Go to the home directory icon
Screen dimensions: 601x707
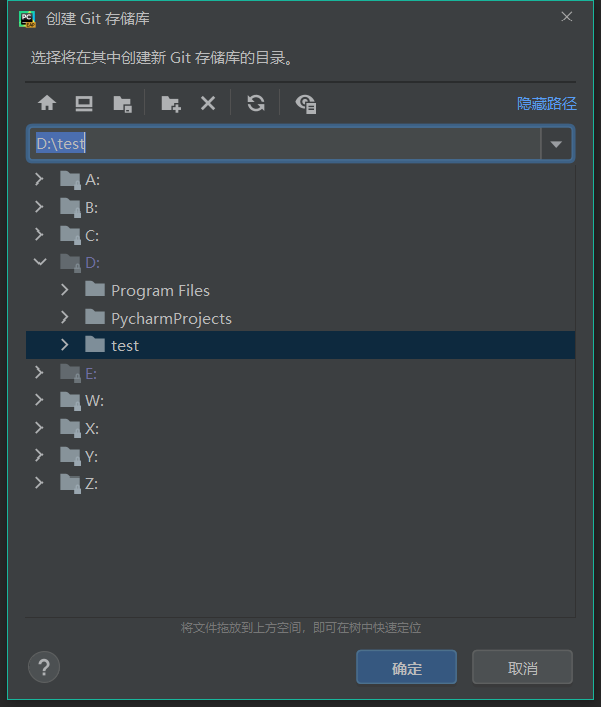[x=47, y=103]
